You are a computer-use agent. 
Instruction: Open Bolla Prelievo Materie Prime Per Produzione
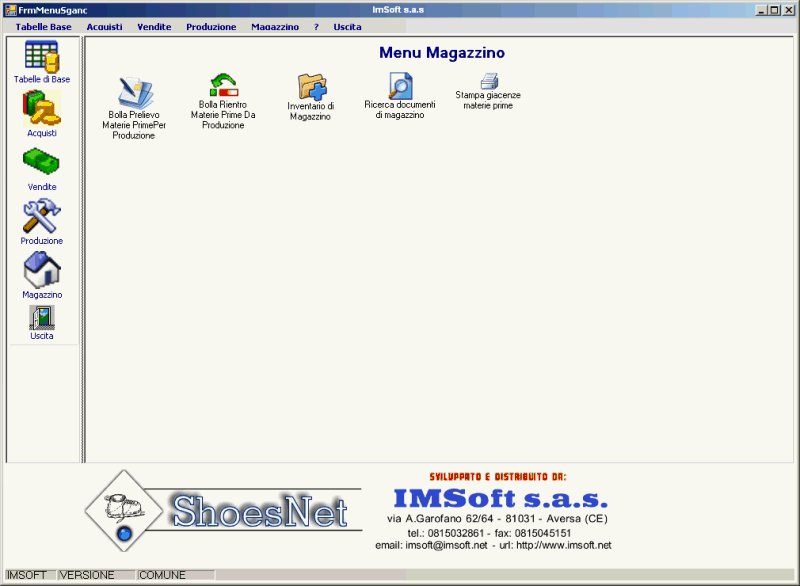click(x=134, y=108)
